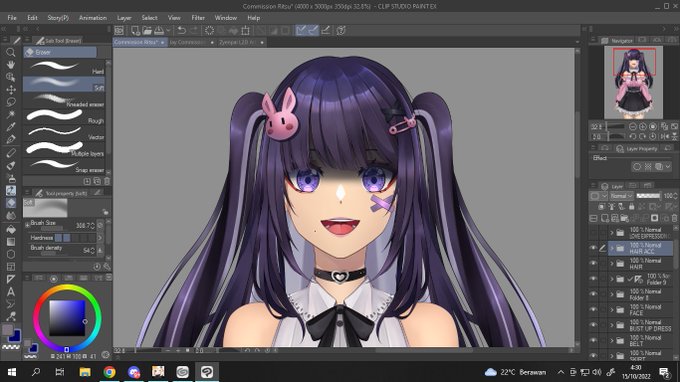Expand the FACE folder
Screen dimensions: 680x382
pyautogui.click(x=612, y=310)
